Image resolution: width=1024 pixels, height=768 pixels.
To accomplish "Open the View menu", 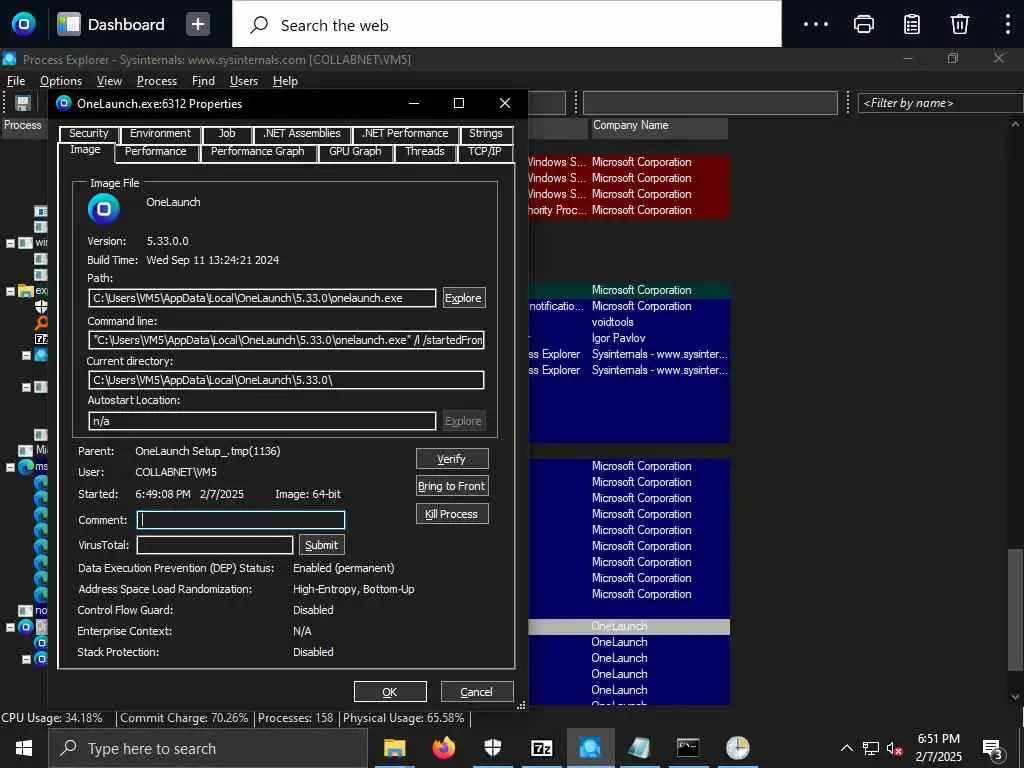I will 109,81.
